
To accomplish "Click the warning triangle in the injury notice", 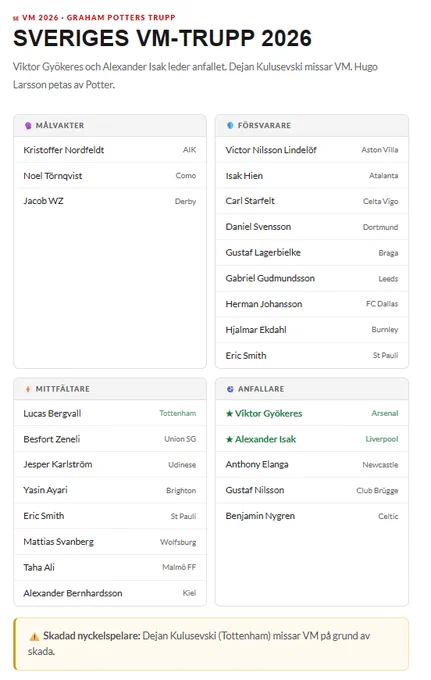I will pyautogui.click(x=34, y=637).
